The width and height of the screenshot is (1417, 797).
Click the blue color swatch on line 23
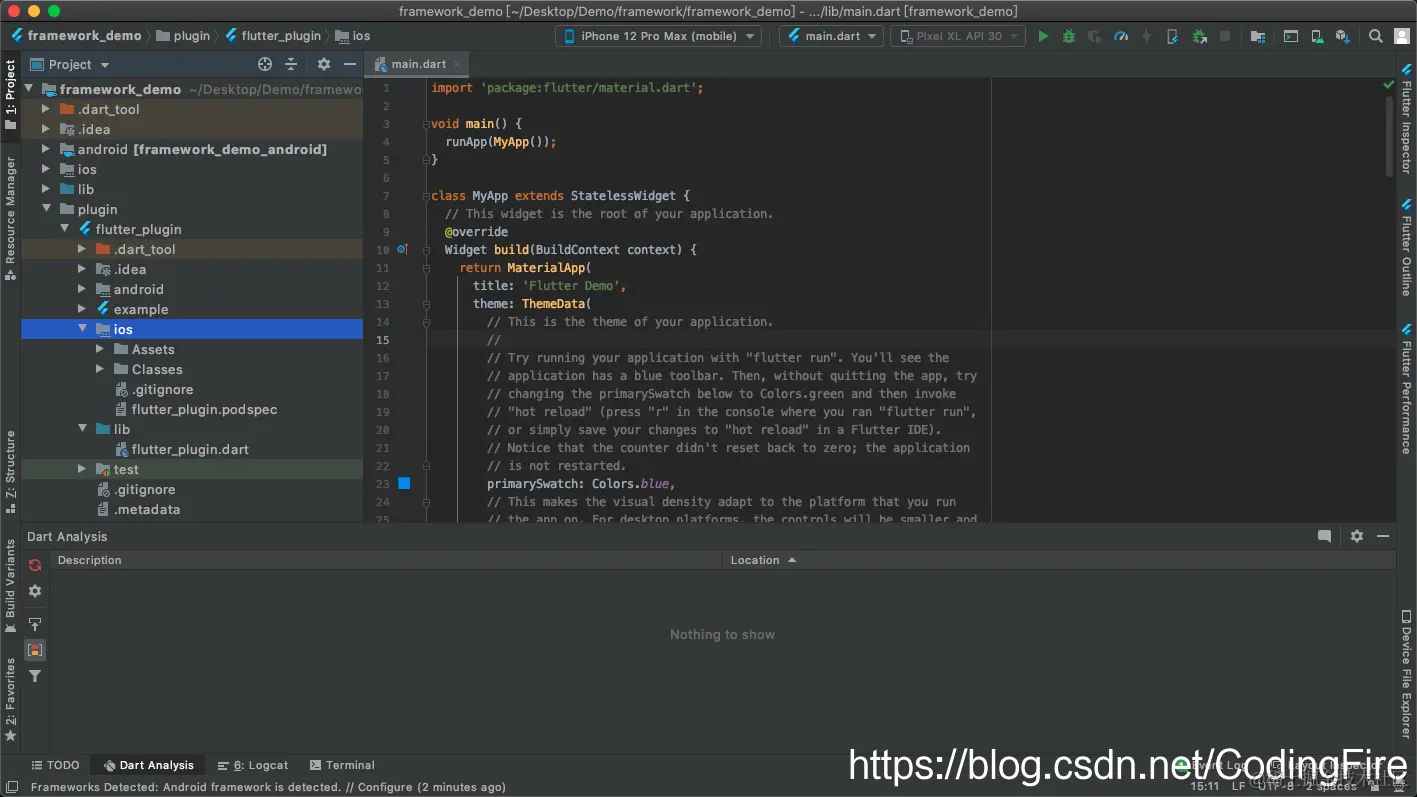tap(404, 483)
